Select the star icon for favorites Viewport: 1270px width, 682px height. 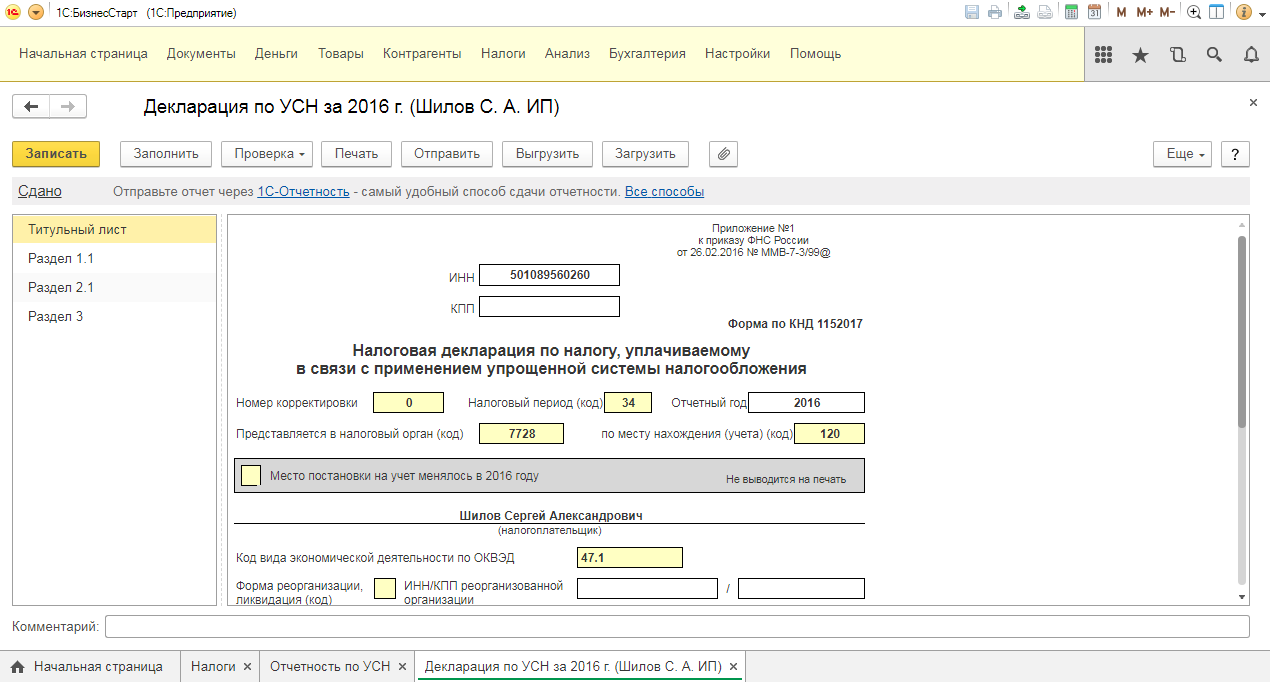coord(1140,55)
